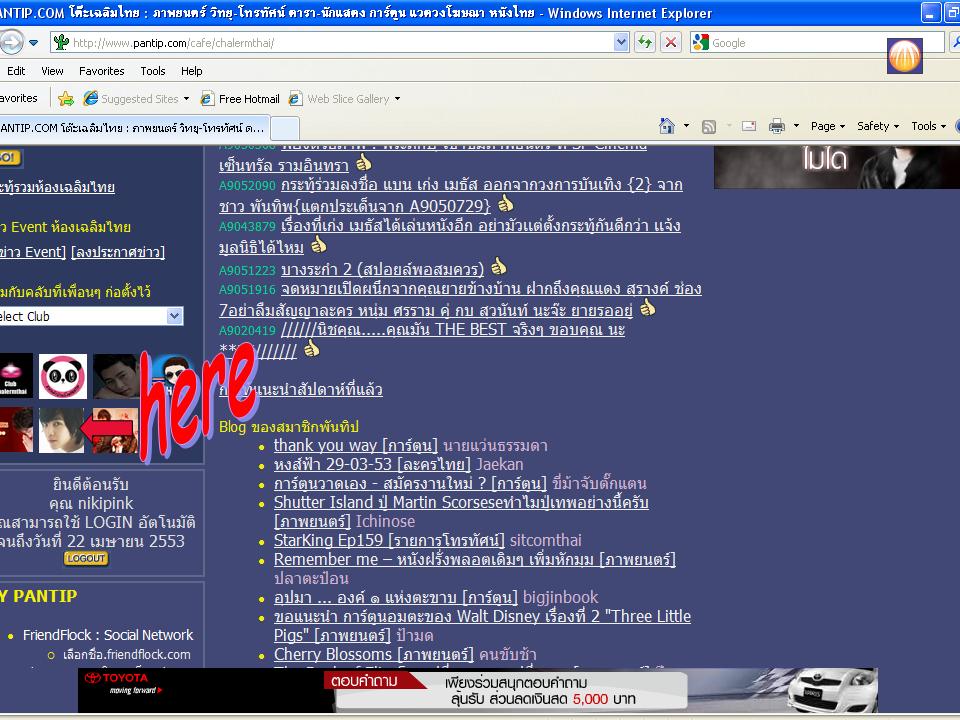Click the cactus site icon in address bar
The width and height of the screenshot is (960, 720).
tap(61, 42)
